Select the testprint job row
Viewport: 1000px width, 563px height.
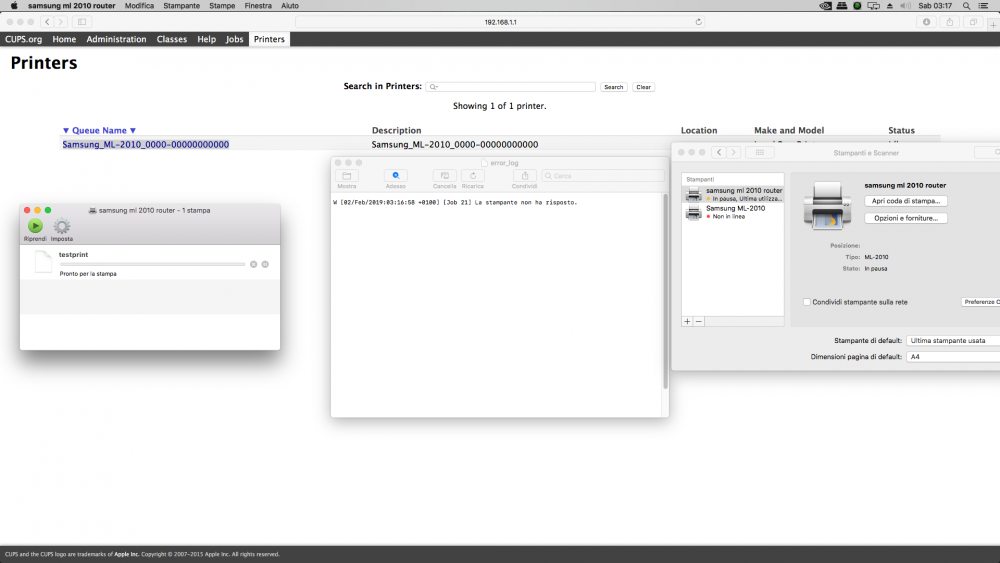click(x=150, y=263)
